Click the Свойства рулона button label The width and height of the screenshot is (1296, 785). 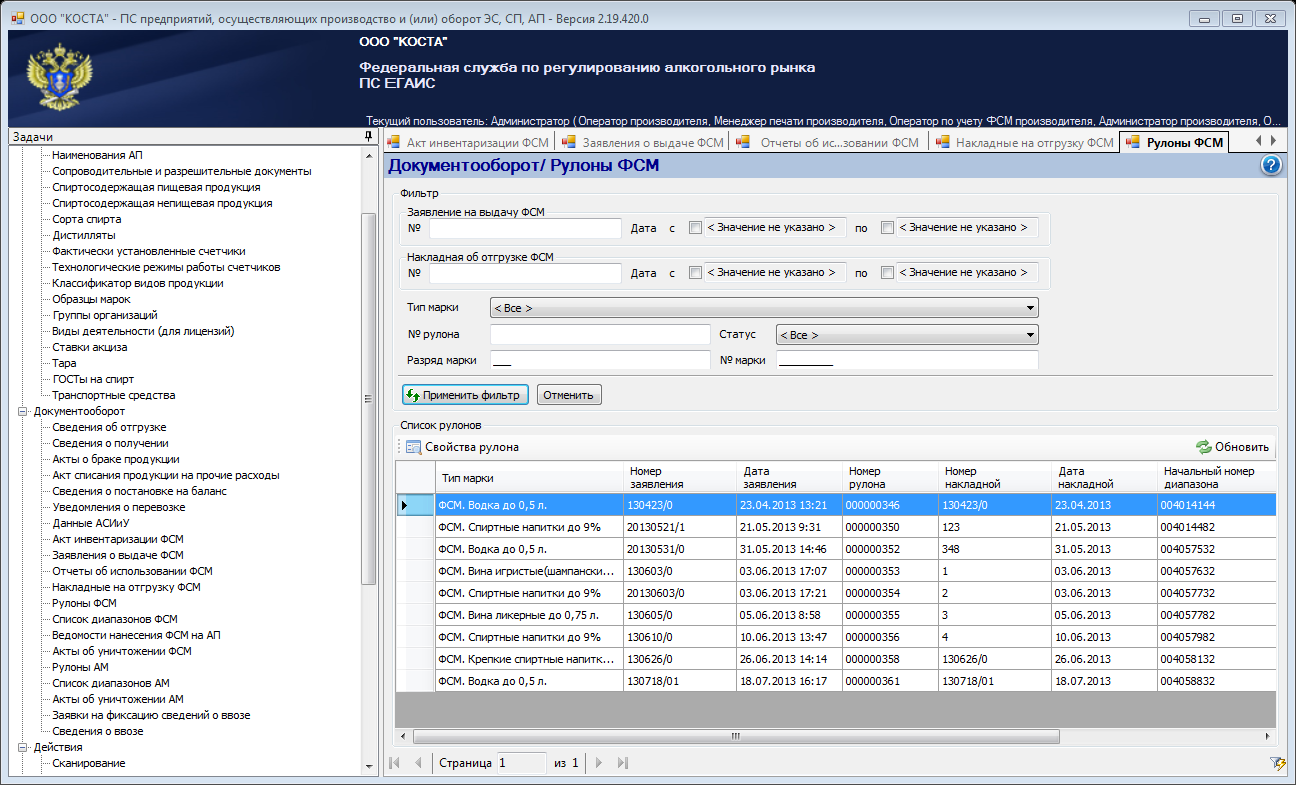(x=472, y=447)
